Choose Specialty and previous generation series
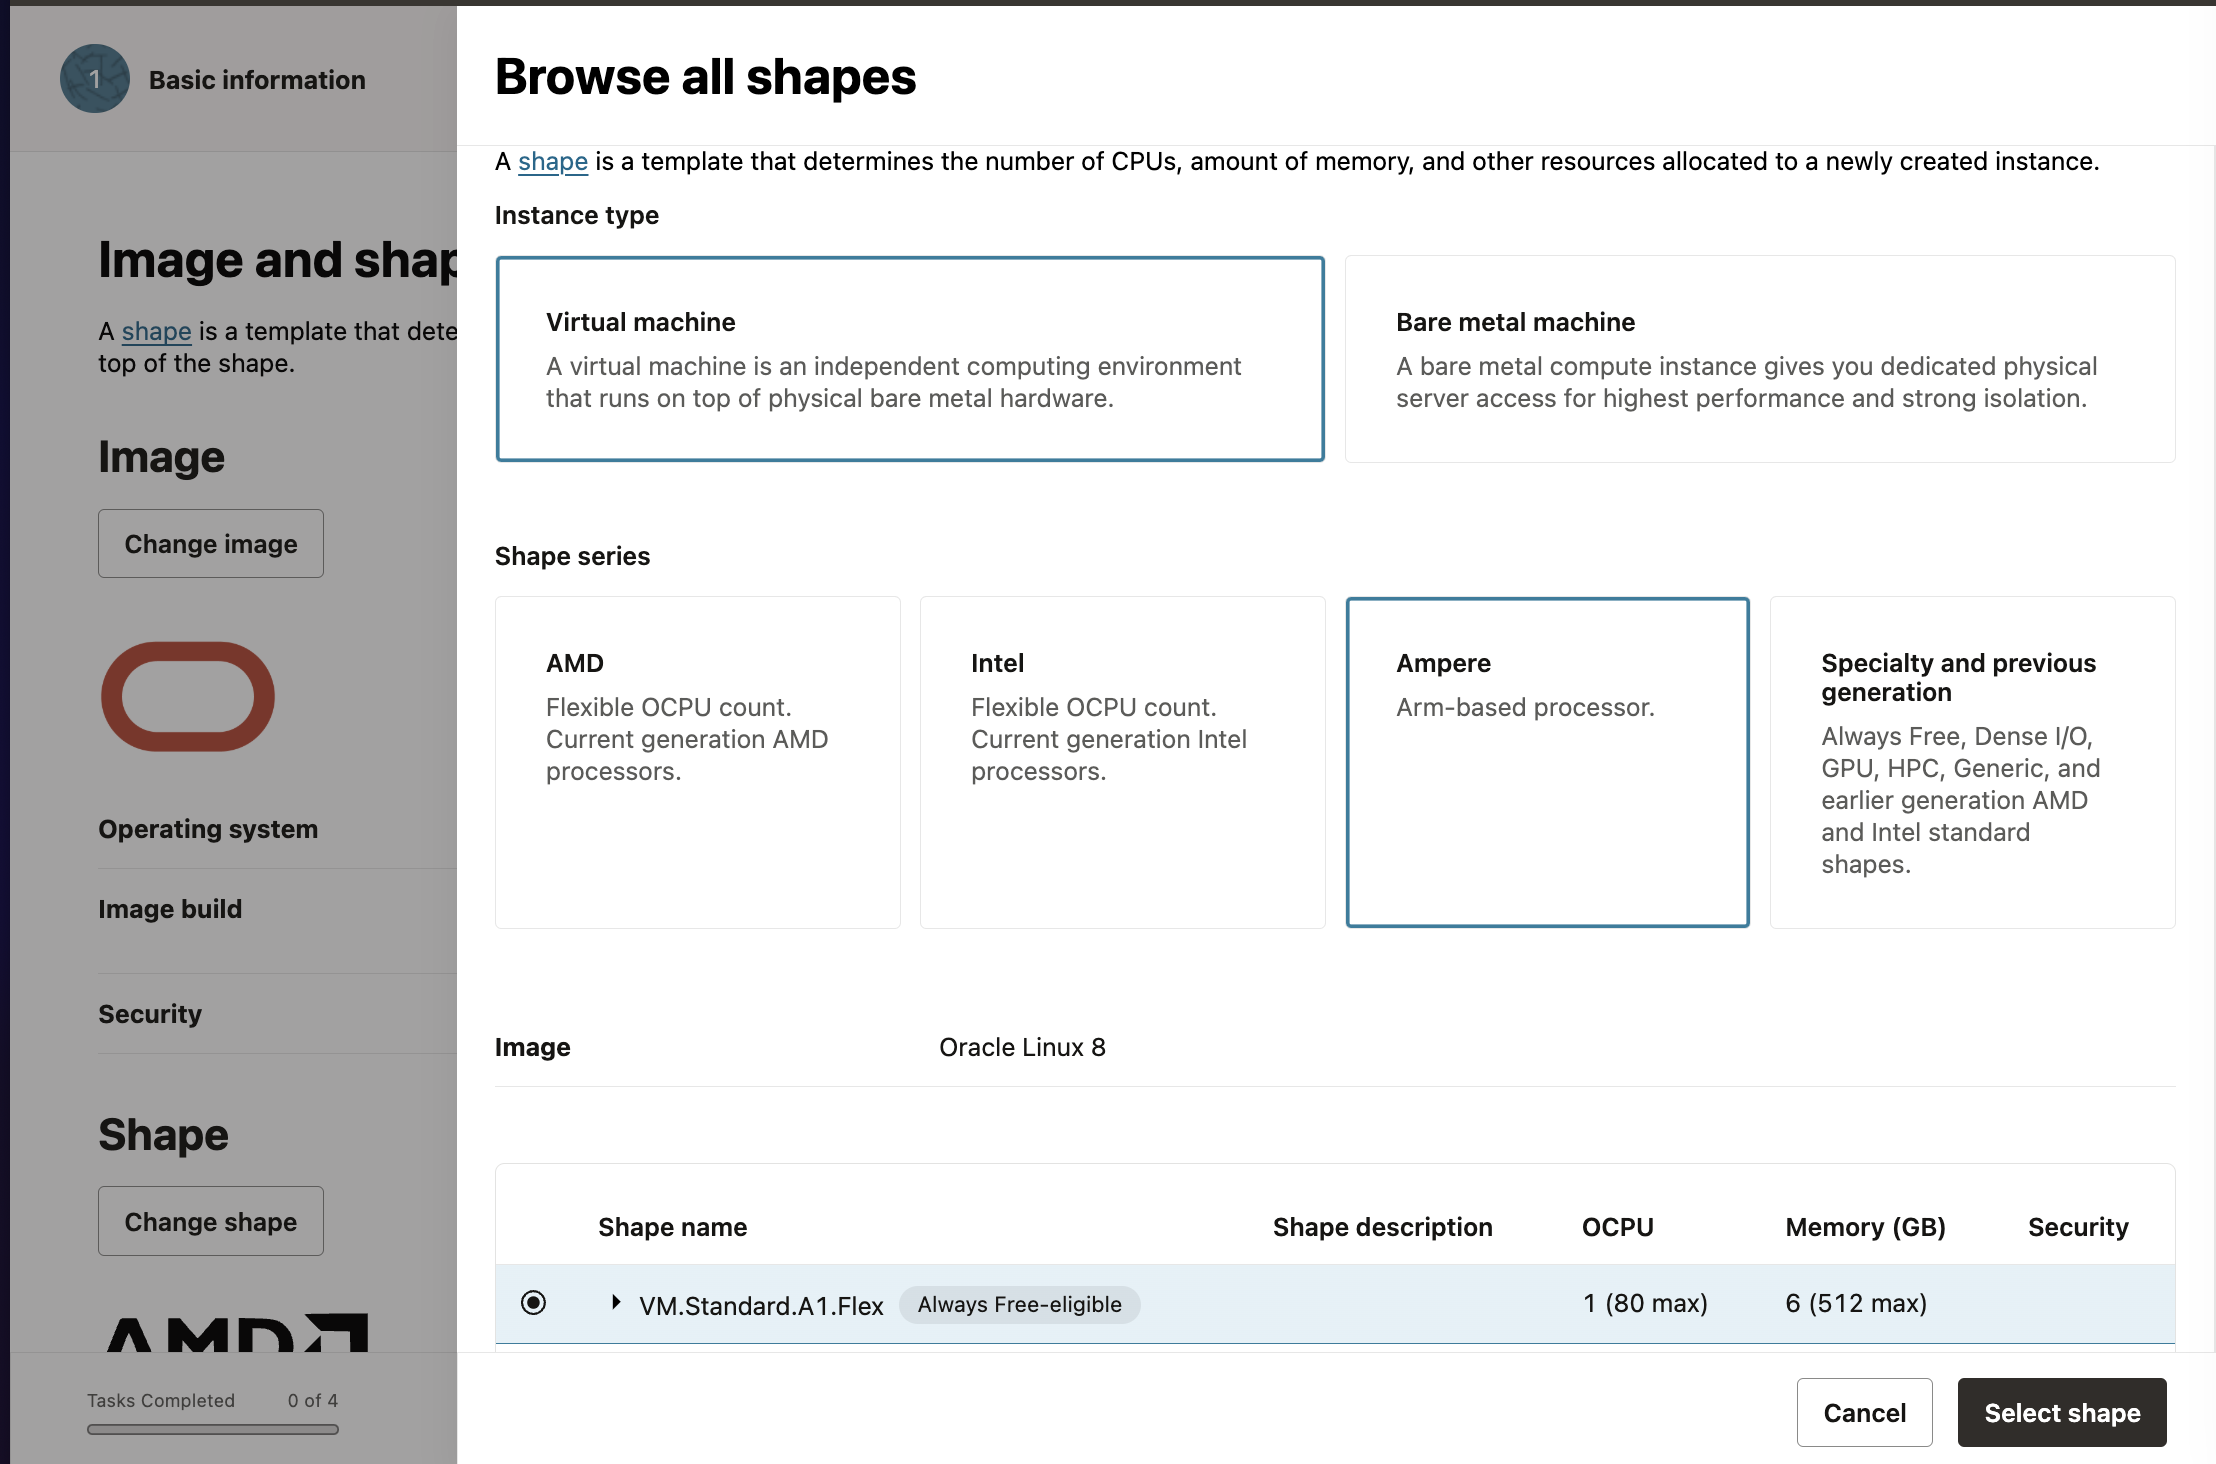2216x1464 pixels. pos(1973,763)
